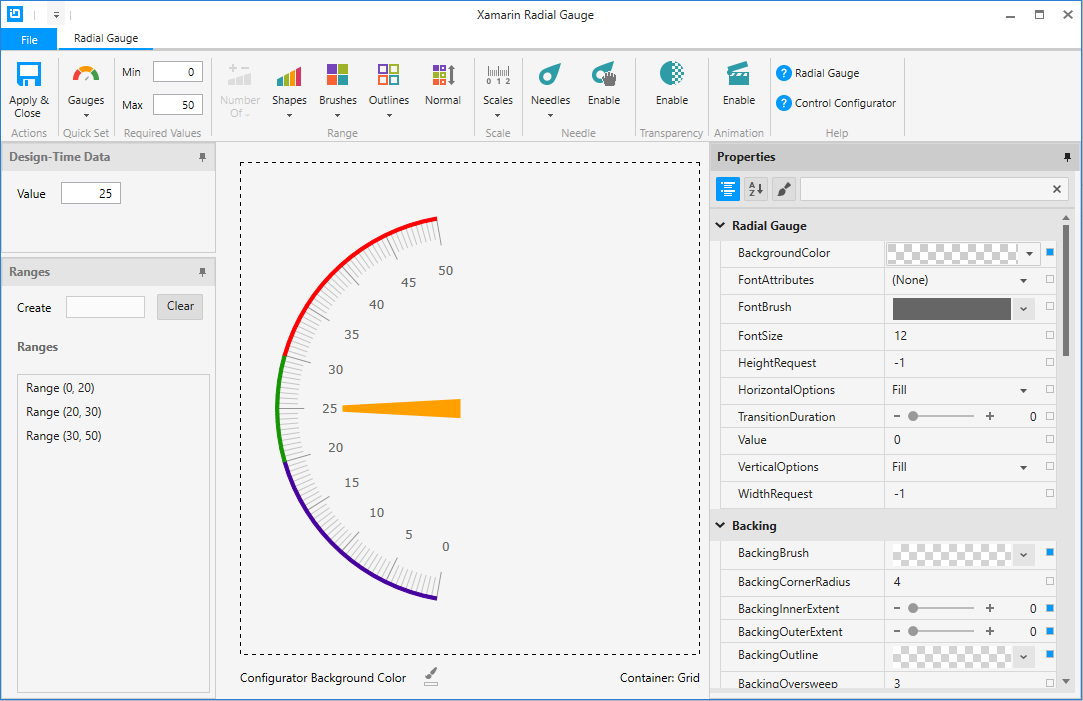Viewport: 1083px width, 701px height.
Task: Expand the BackingBrush dropdown
Action: pos(1024,555)
